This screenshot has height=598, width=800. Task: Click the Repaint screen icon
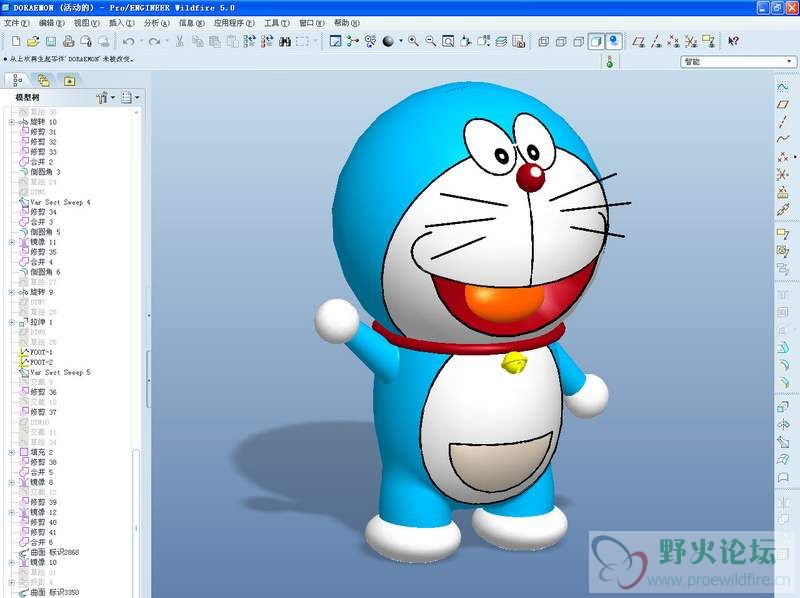[x=335, y=41]
